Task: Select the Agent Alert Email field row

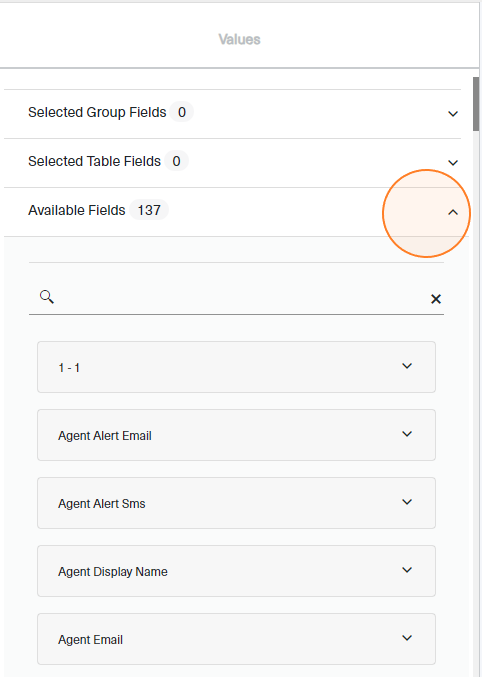Action: click(x=236, y=435)
